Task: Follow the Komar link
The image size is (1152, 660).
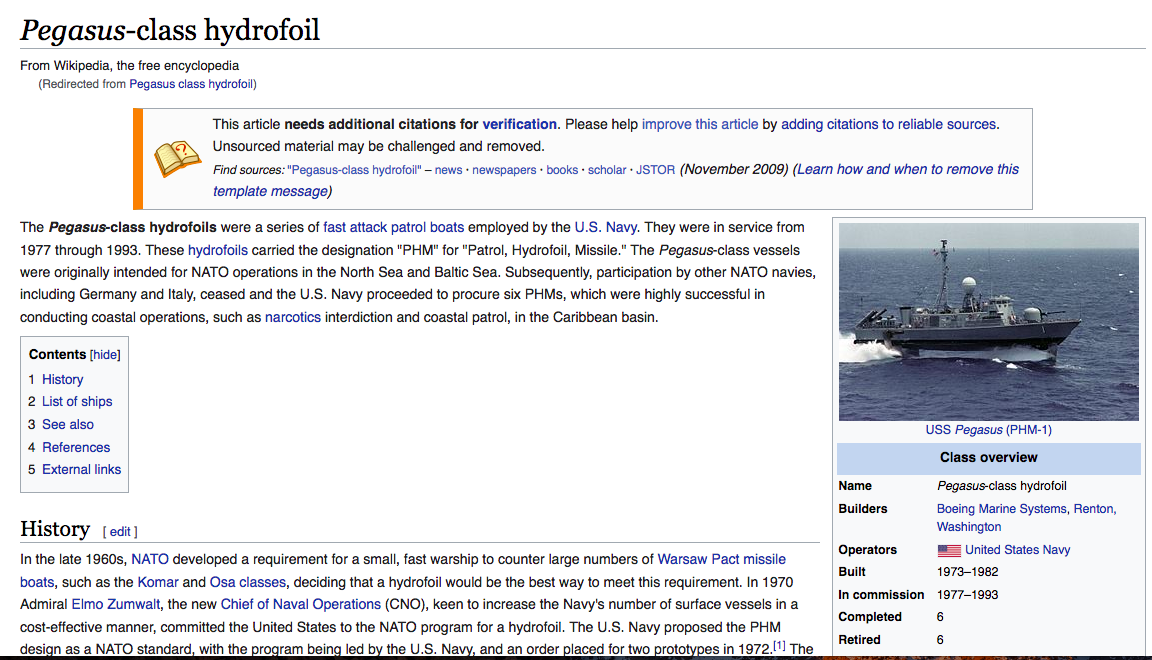Action: coord(158,582)
